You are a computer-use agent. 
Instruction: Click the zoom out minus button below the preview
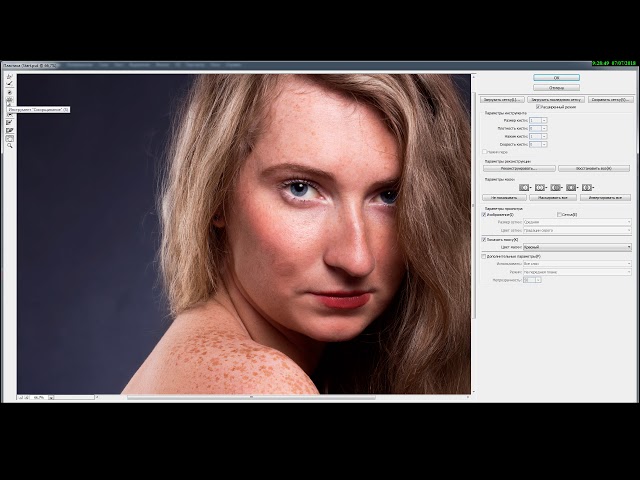(20, 397)
